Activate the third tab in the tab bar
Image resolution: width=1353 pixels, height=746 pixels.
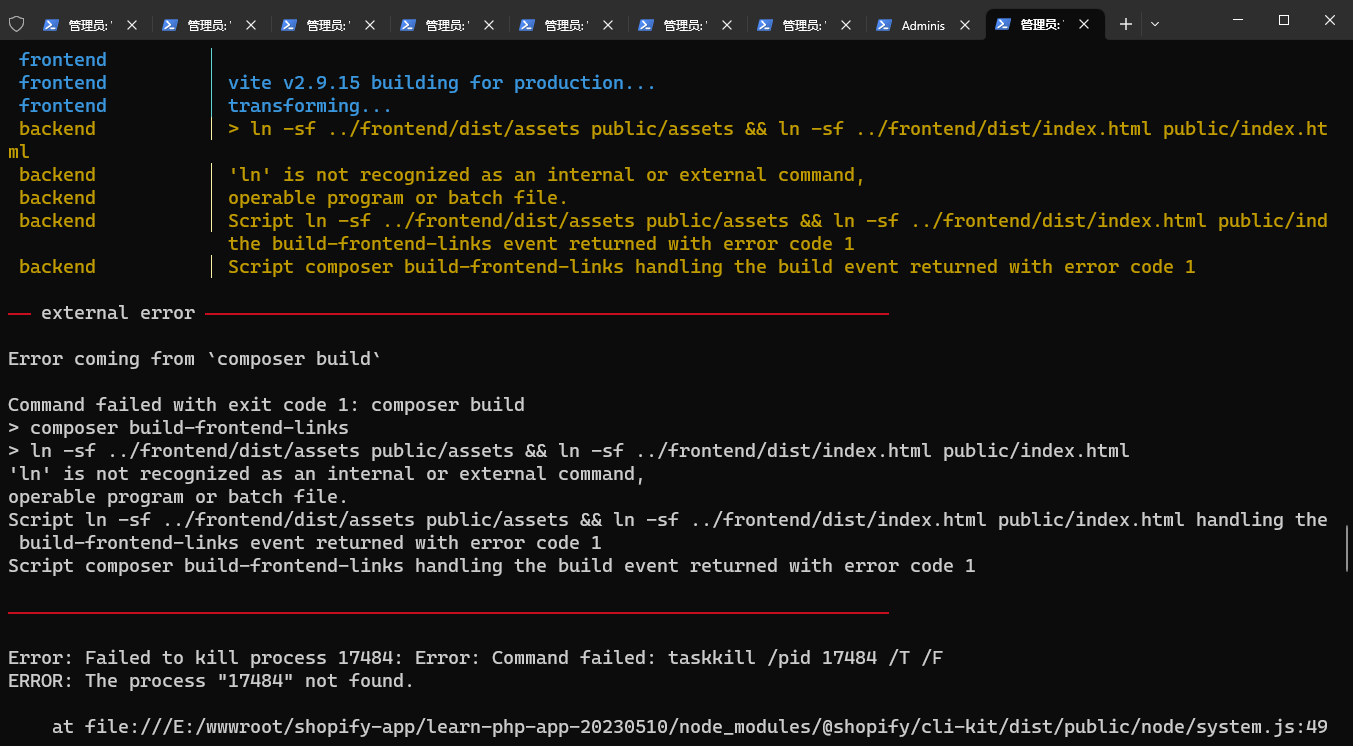[x=328, y=25]
